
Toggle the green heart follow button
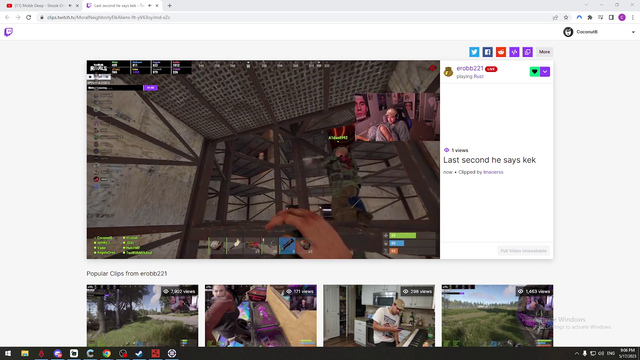click(534, 72)
